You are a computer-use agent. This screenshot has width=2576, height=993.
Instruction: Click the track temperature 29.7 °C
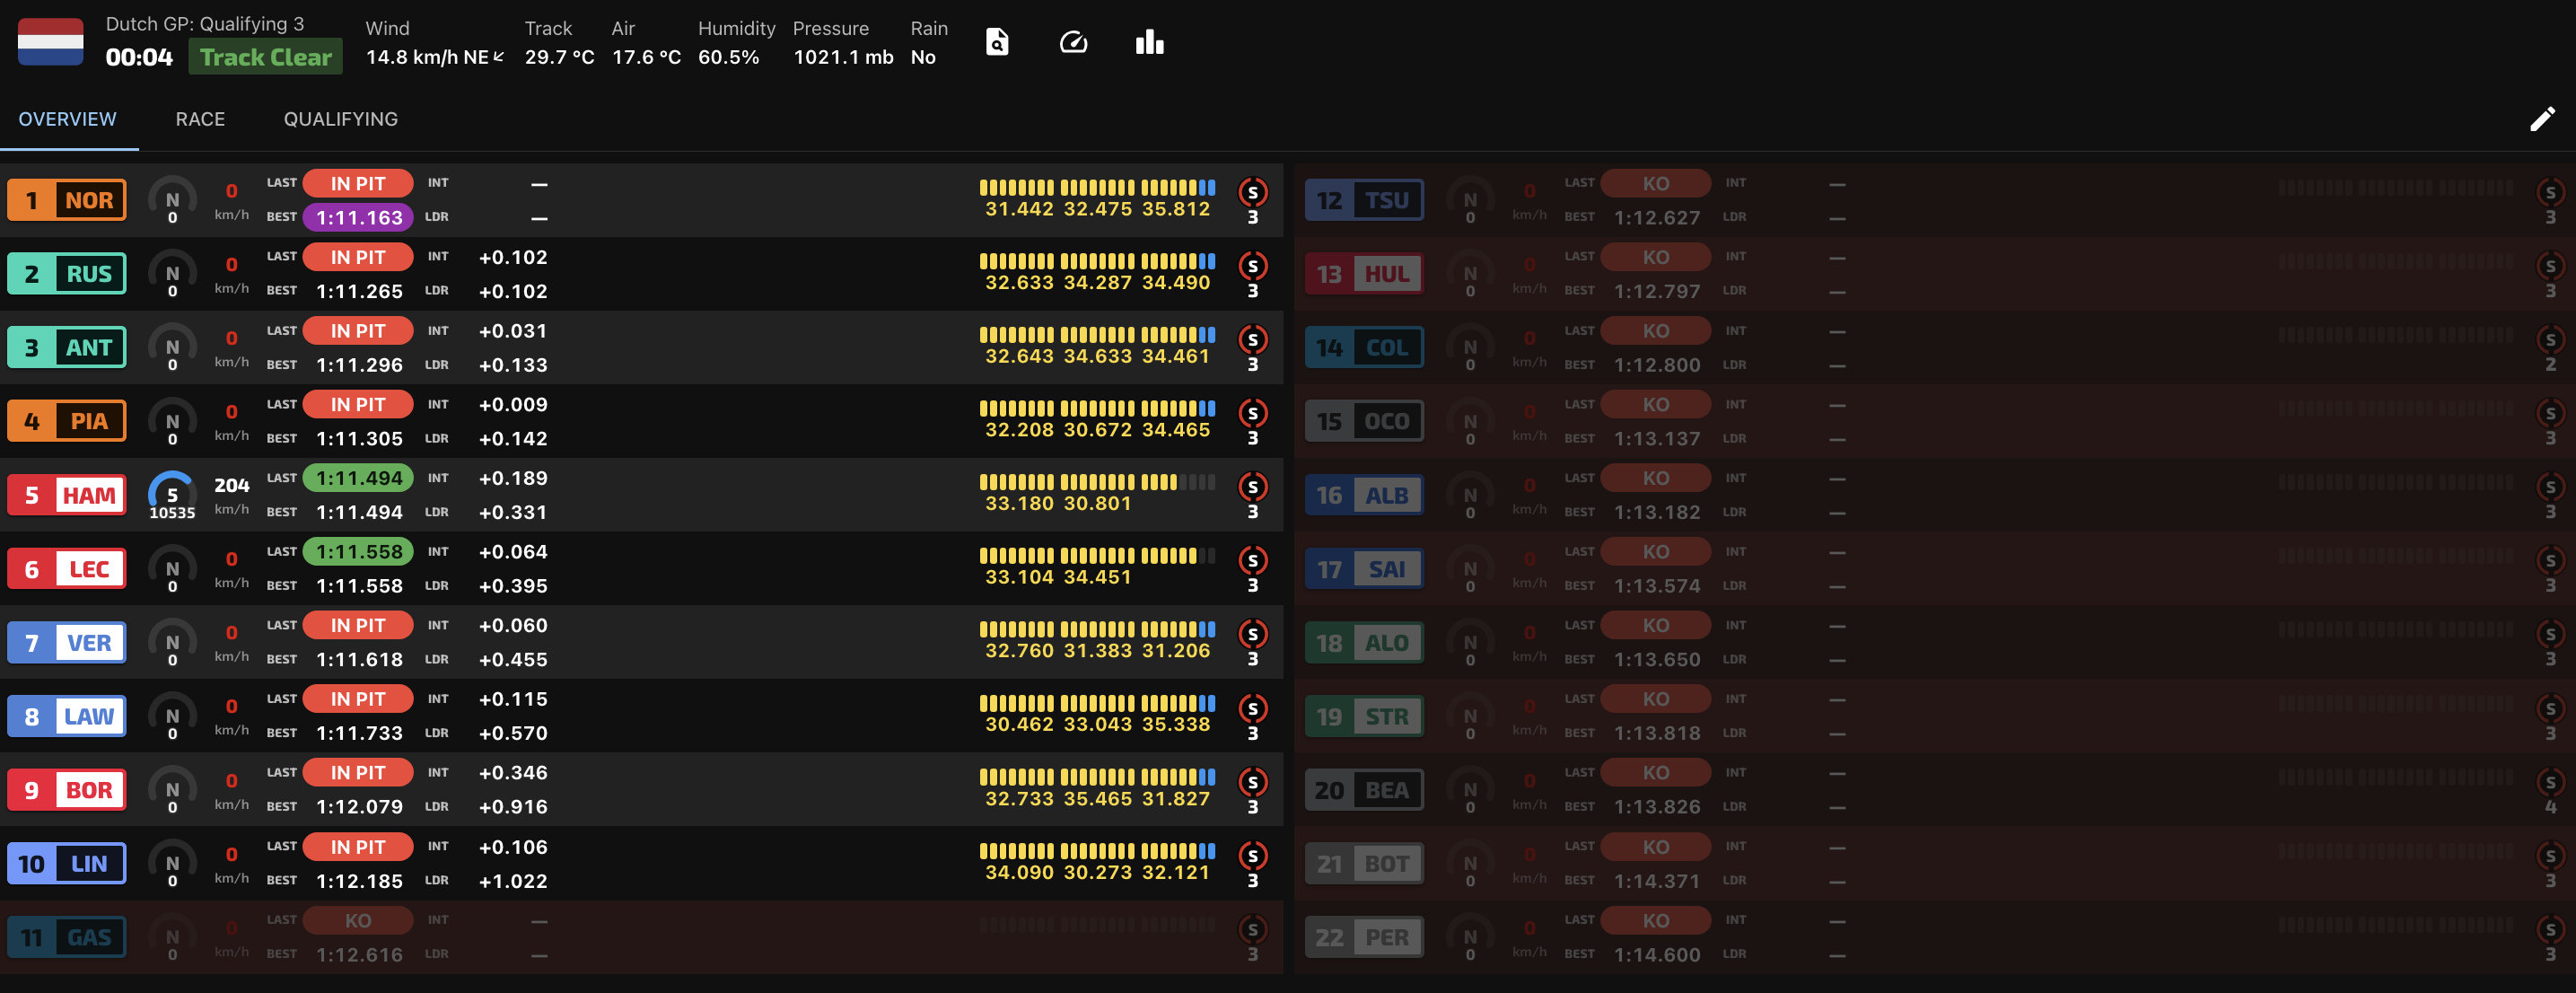(560, 57)
